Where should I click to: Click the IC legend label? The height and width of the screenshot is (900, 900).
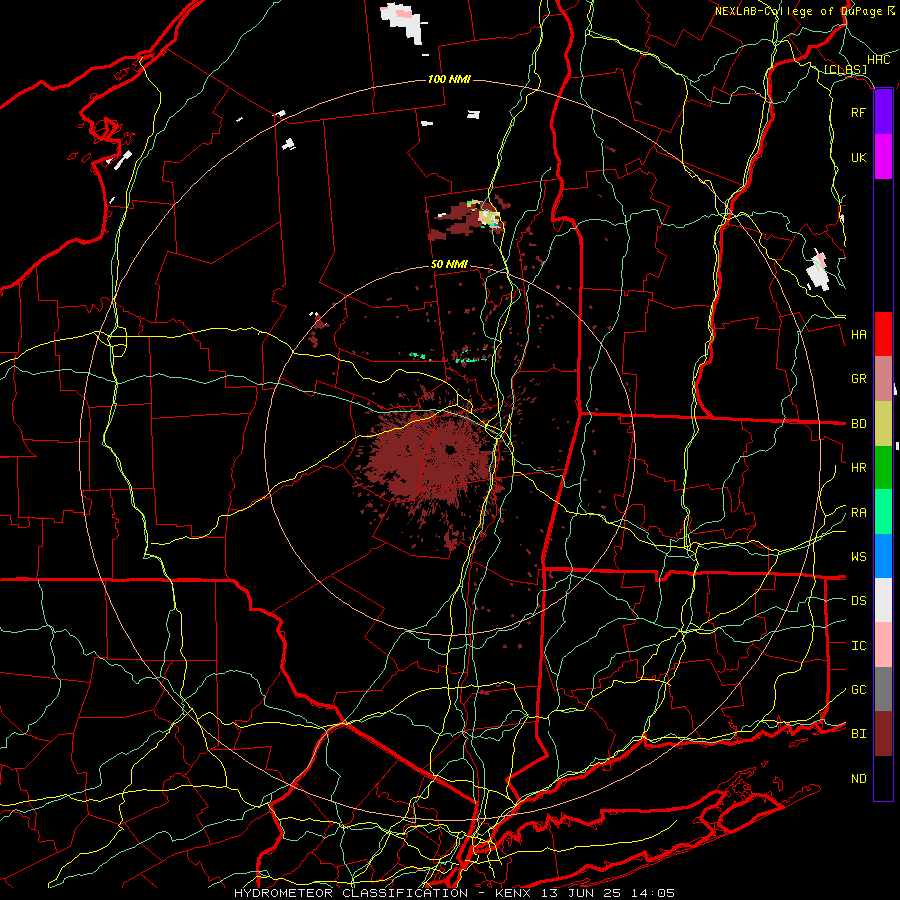pos(858,646)
